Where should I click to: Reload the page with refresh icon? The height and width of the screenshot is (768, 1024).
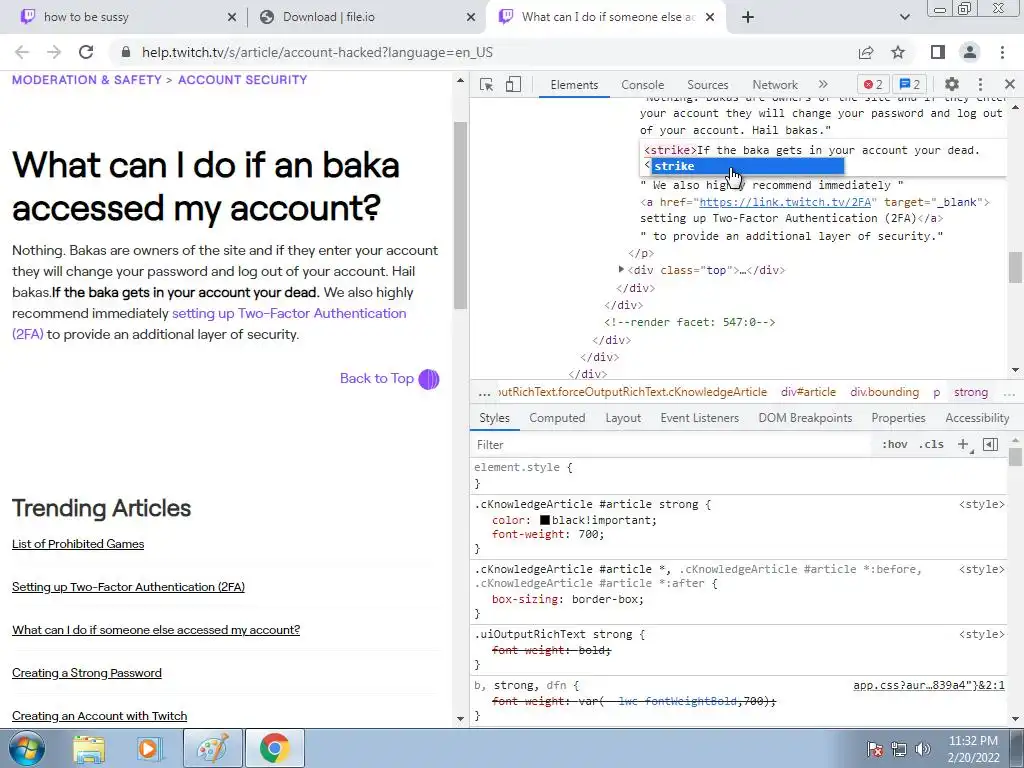click(86, 52)
